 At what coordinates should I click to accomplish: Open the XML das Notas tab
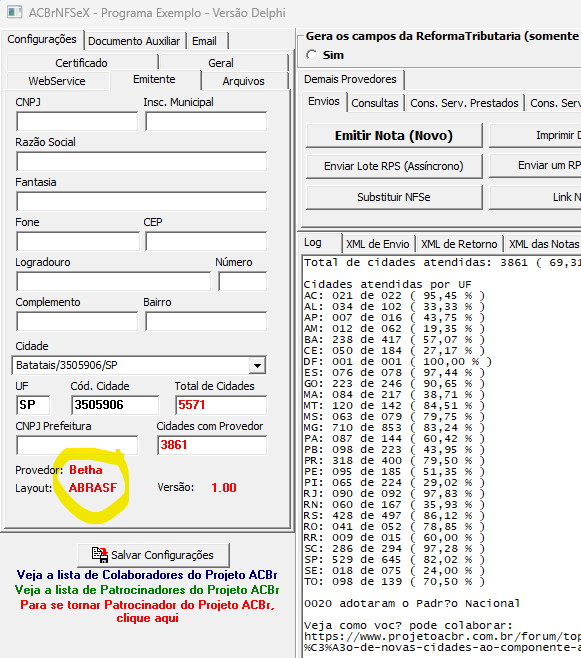[543, 244]
